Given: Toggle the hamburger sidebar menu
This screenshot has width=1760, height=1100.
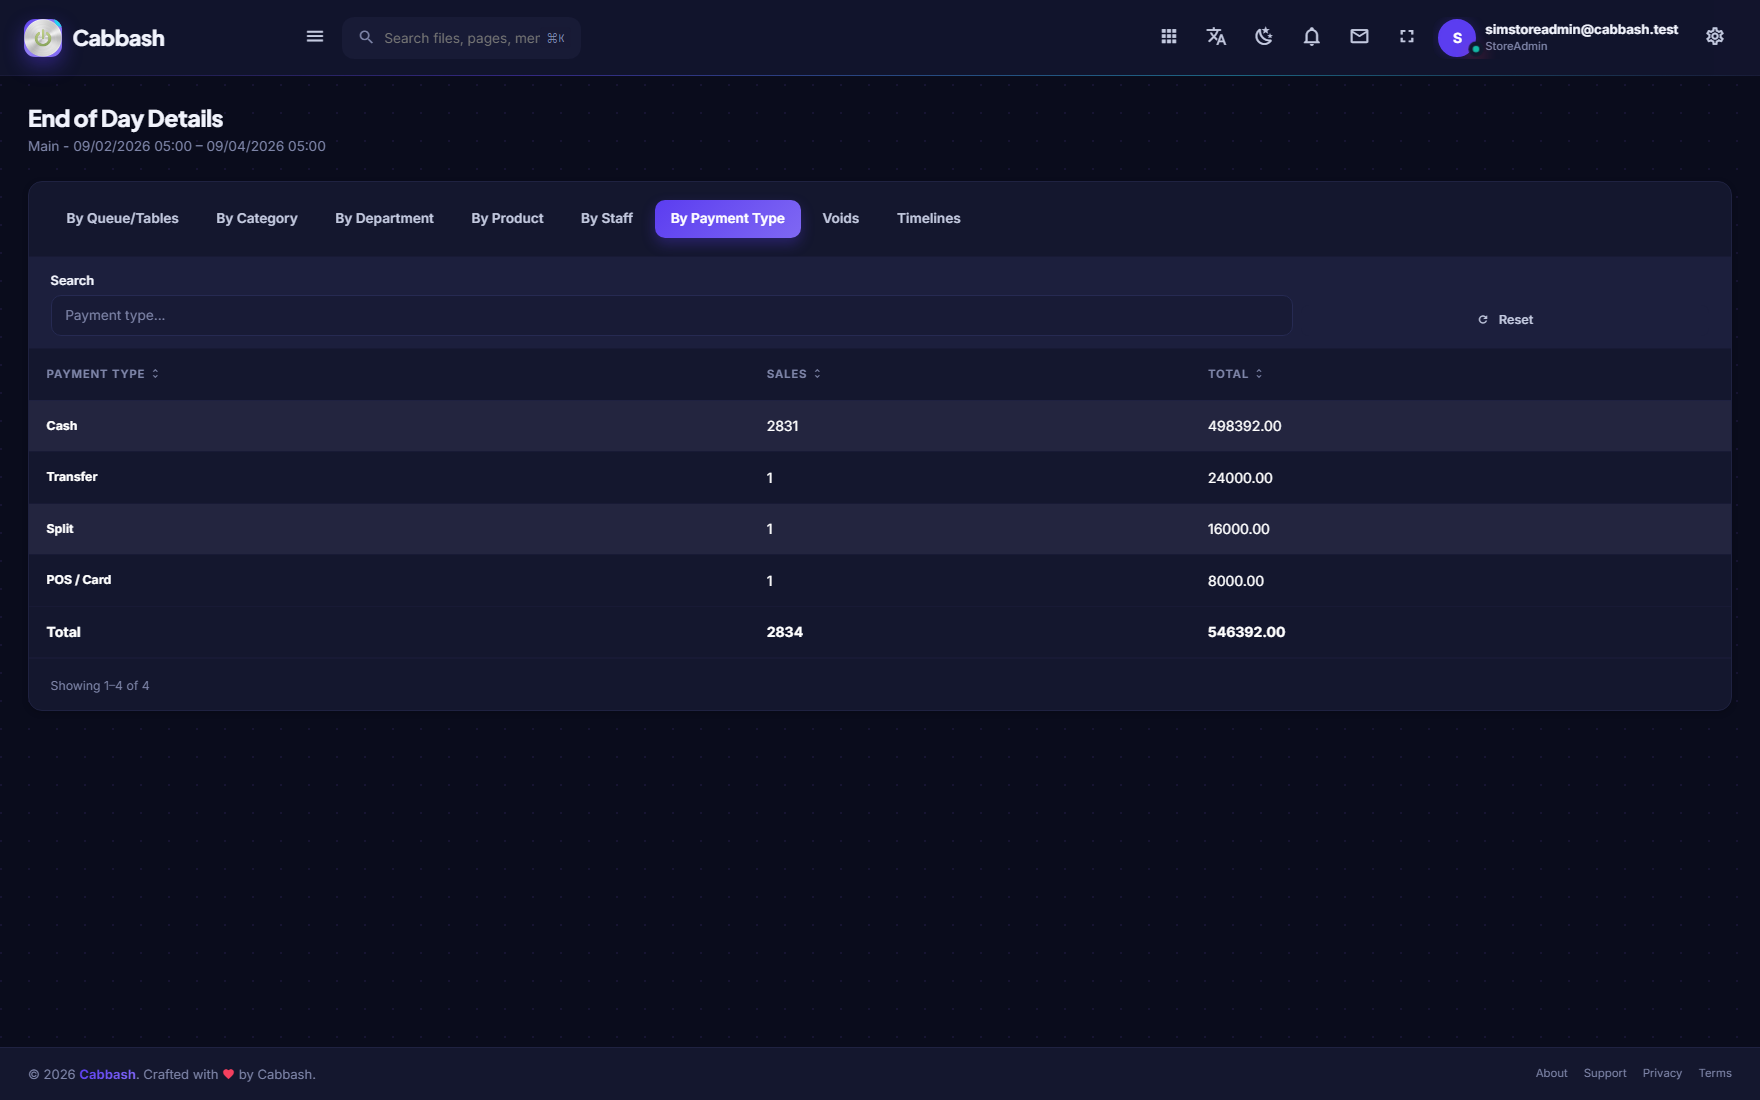Looking at the screenshot, I should click(315, 37).
